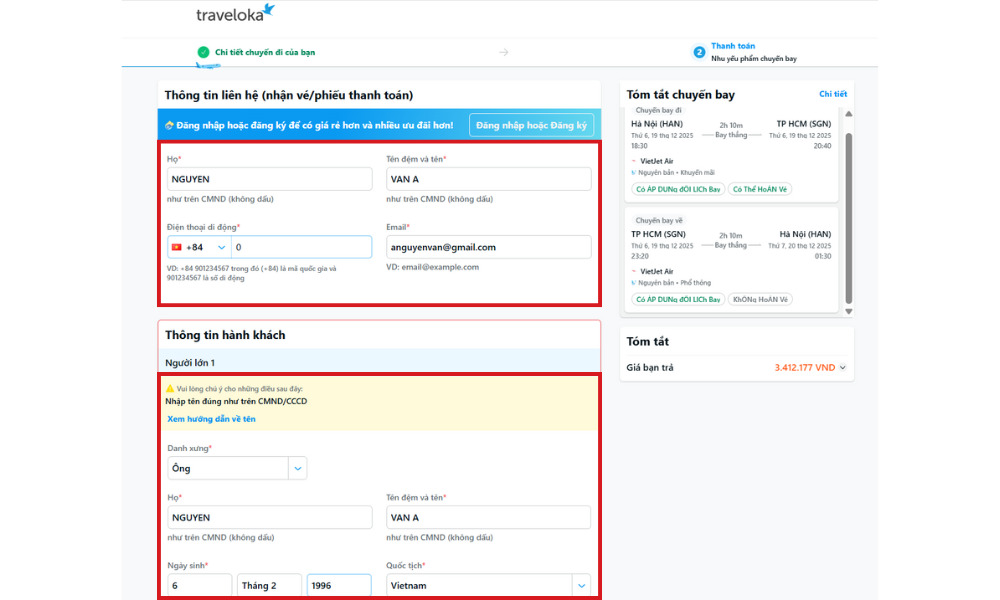Expand the Quốc tịch nationality dropdown
Image resolution: width=1000 pixels, height=600 pixels.
(580, 585)
